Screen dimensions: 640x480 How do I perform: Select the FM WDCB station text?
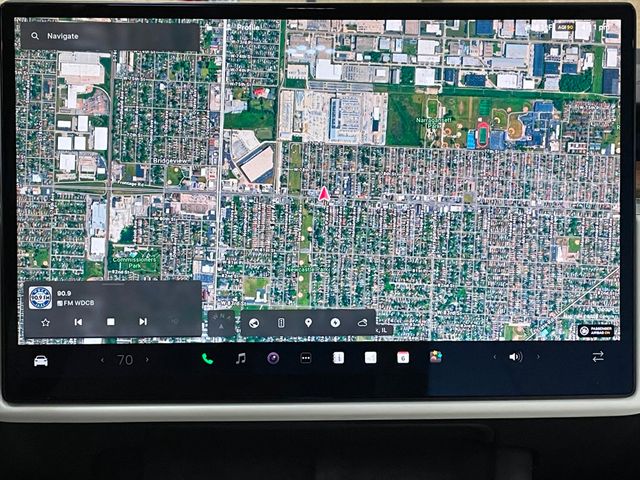click(x=76, y=303)
